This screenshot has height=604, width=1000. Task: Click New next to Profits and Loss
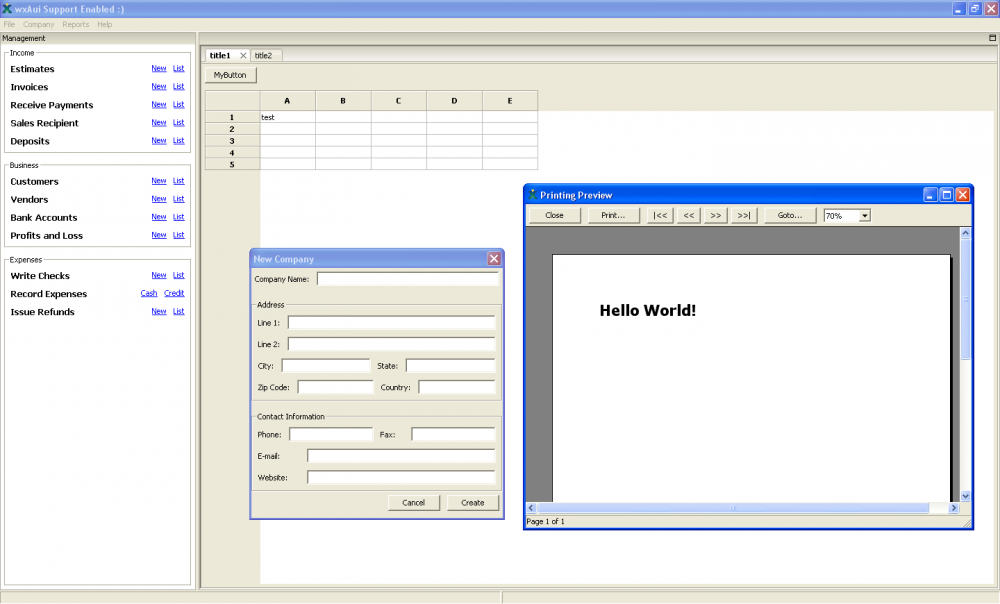click(x=159, y=235)
